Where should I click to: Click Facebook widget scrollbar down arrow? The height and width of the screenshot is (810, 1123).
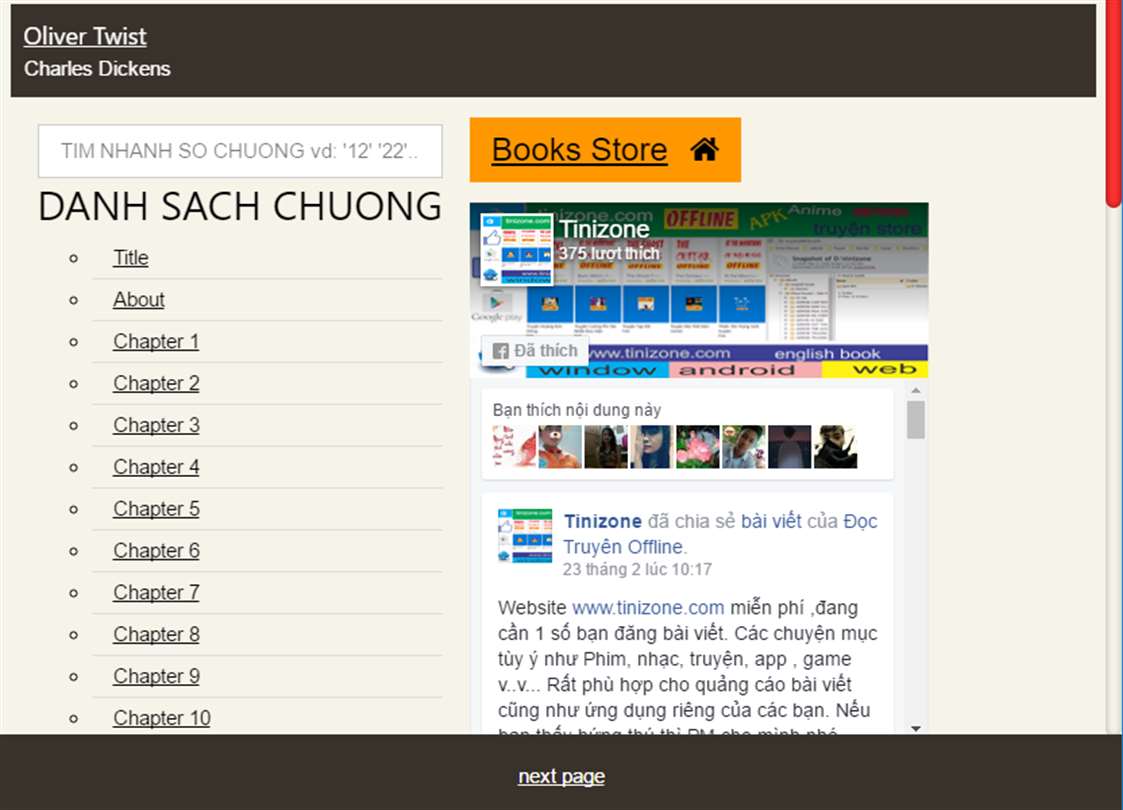point(915,728)
